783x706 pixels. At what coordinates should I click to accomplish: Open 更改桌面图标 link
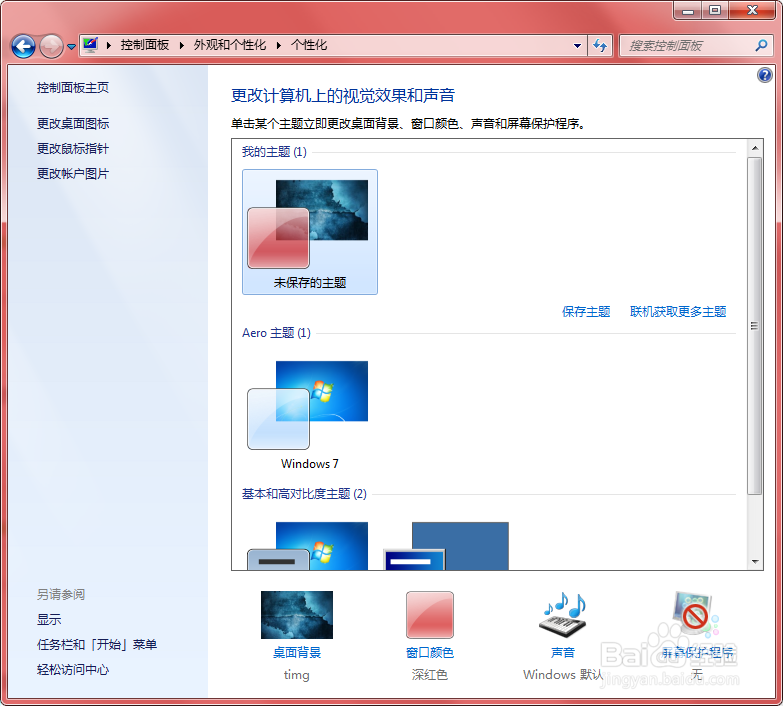pyautogui.click(x=72, y=123)
